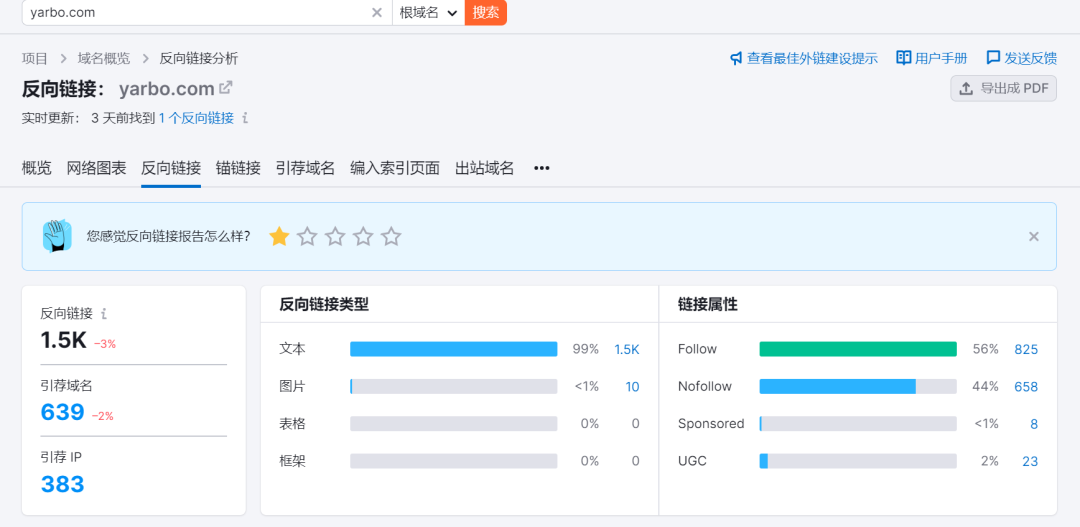Go to 域名概览 breadcrumb

point(103,59)
